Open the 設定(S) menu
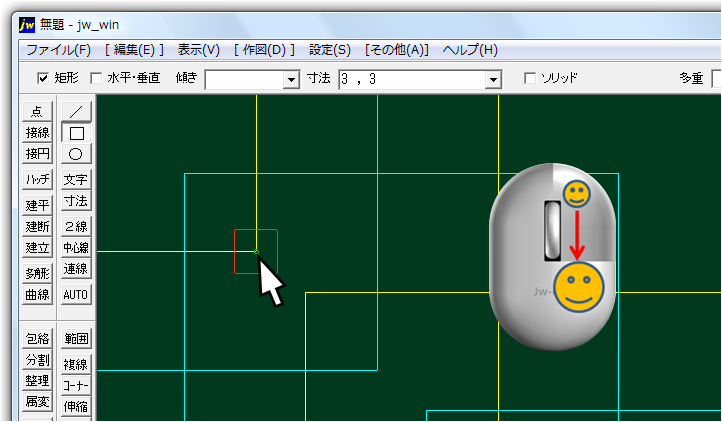Screen dimensions: 722x422 tap(330, 49)
